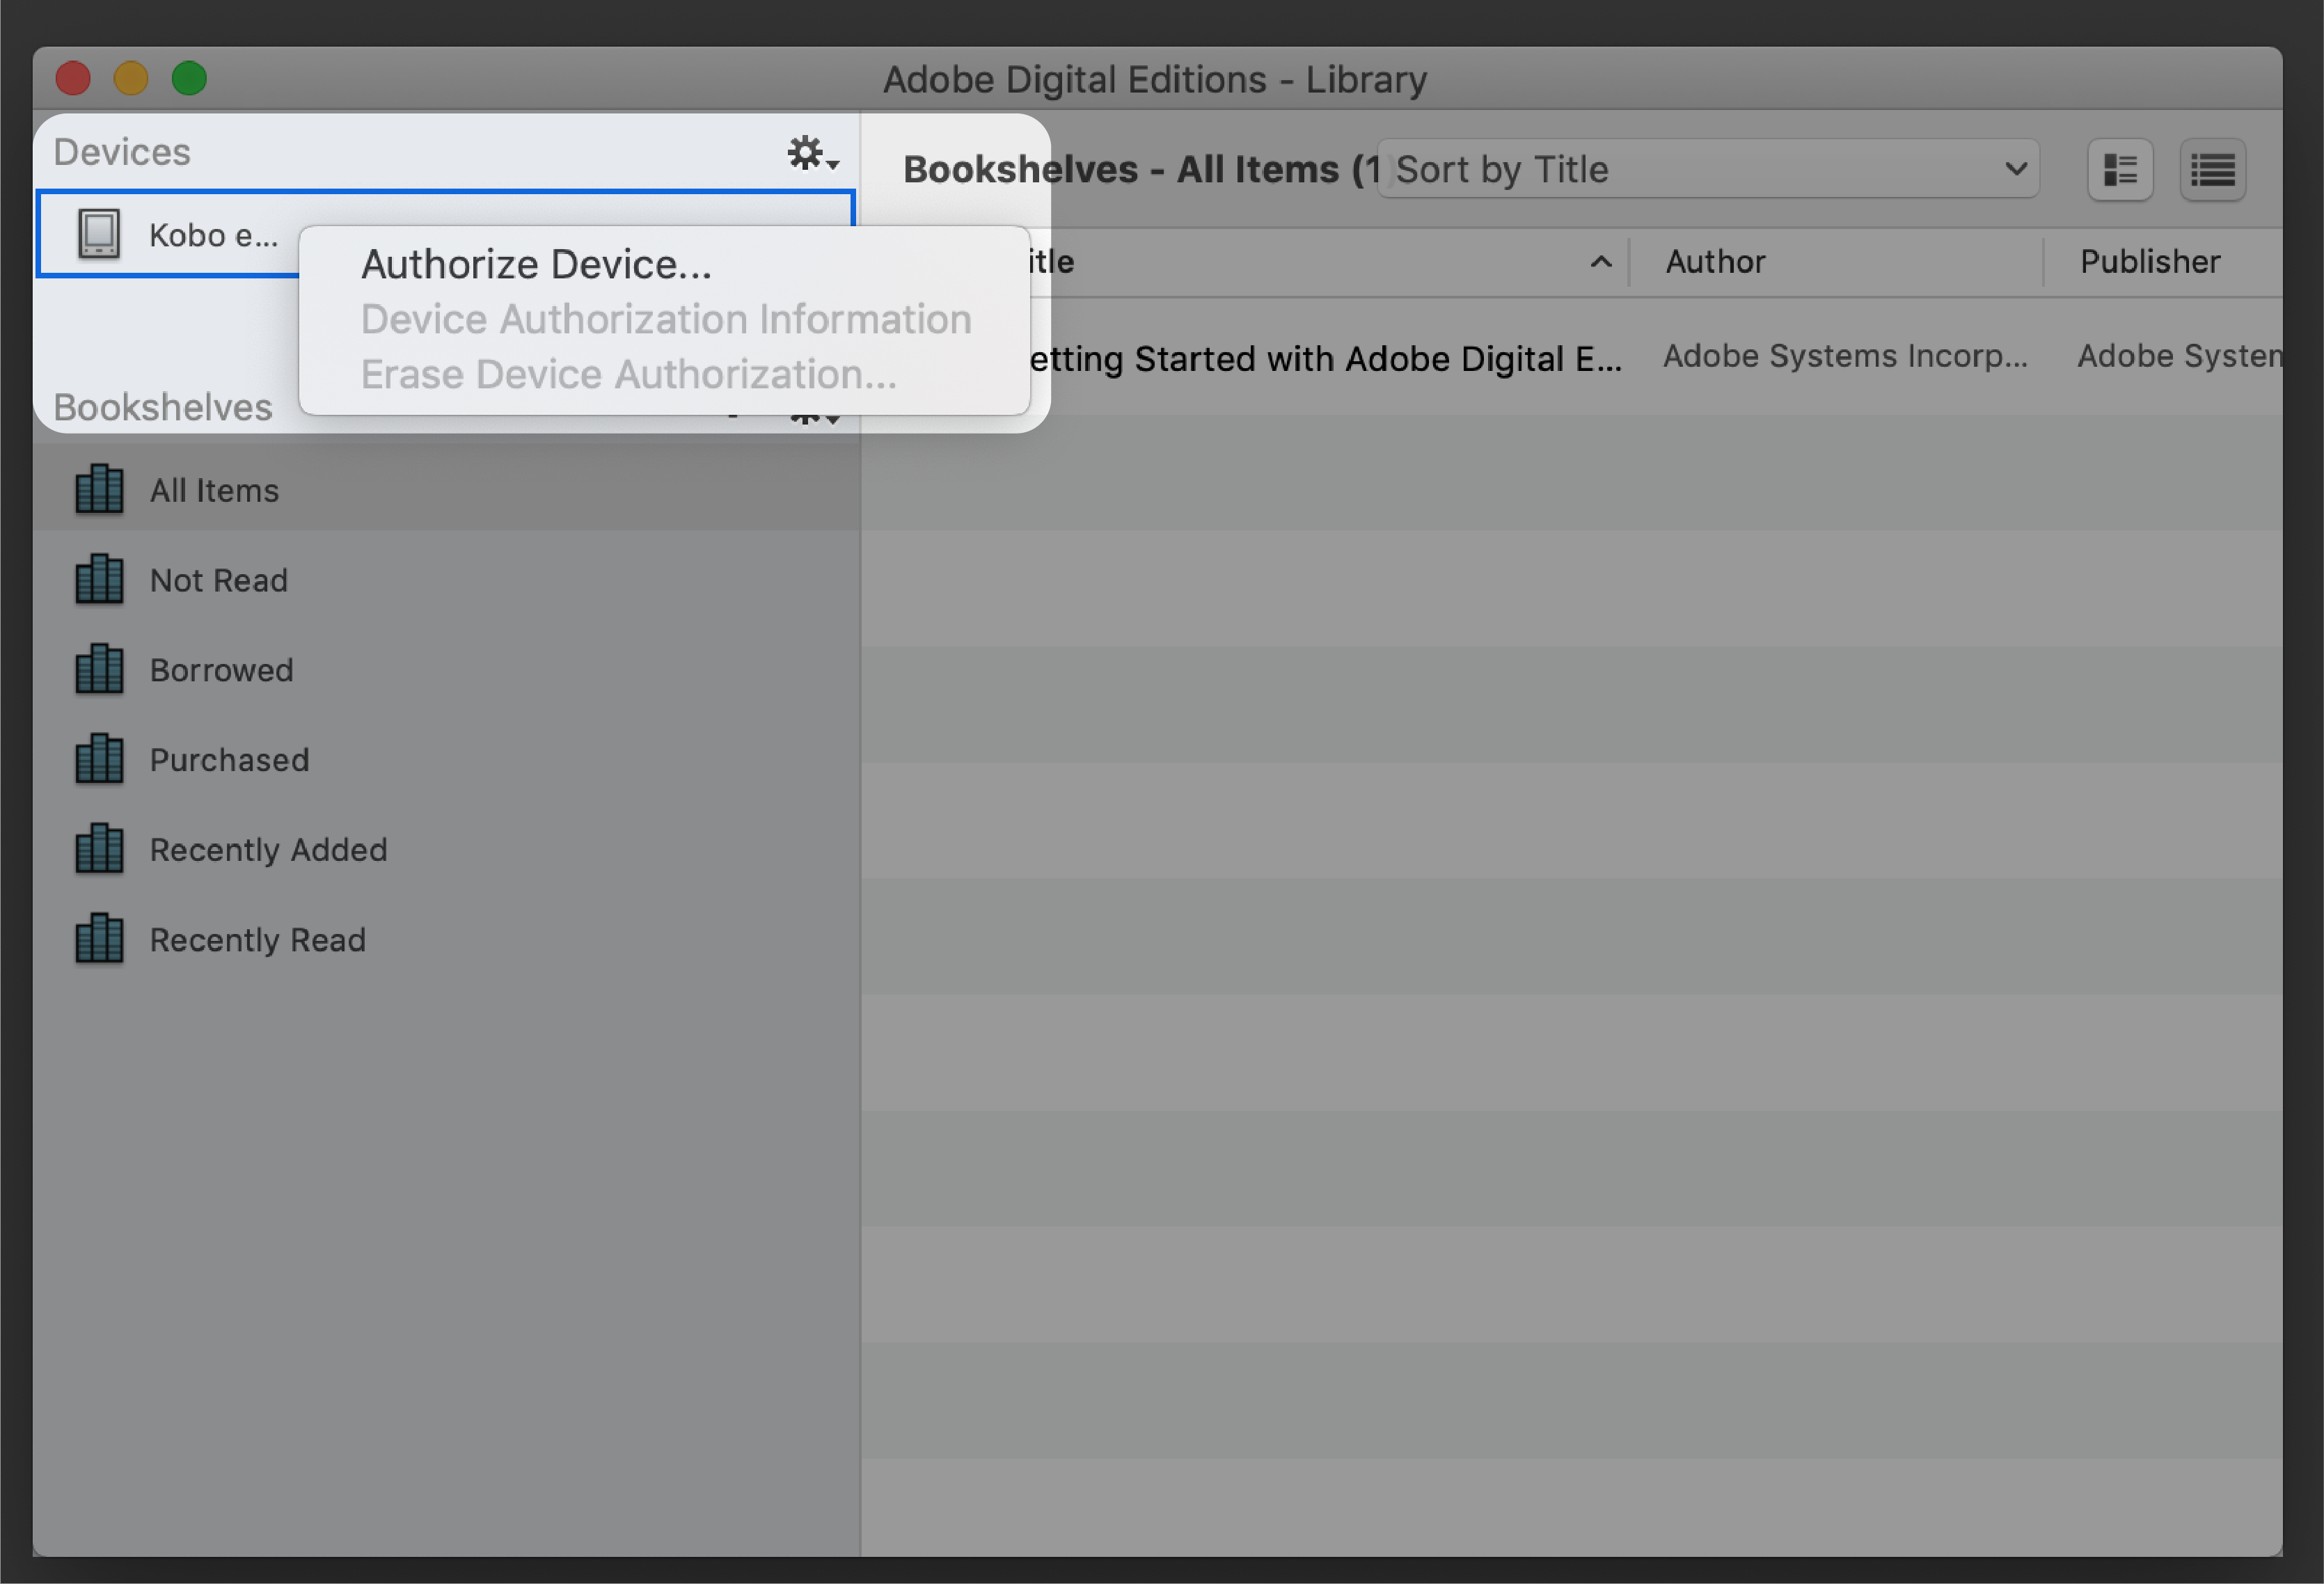Click the Recently Added bookshelf icon
This screenshot has width=2324, height=1584.
point(97,849)
